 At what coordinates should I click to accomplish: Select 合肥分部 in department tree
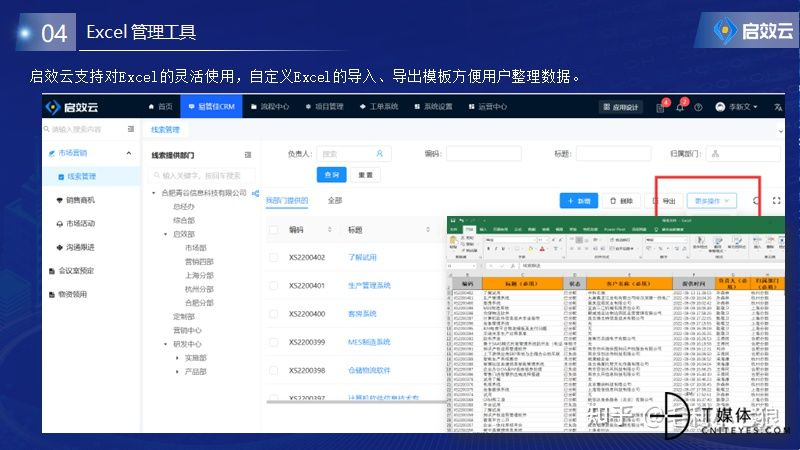(x=199, y=303)
